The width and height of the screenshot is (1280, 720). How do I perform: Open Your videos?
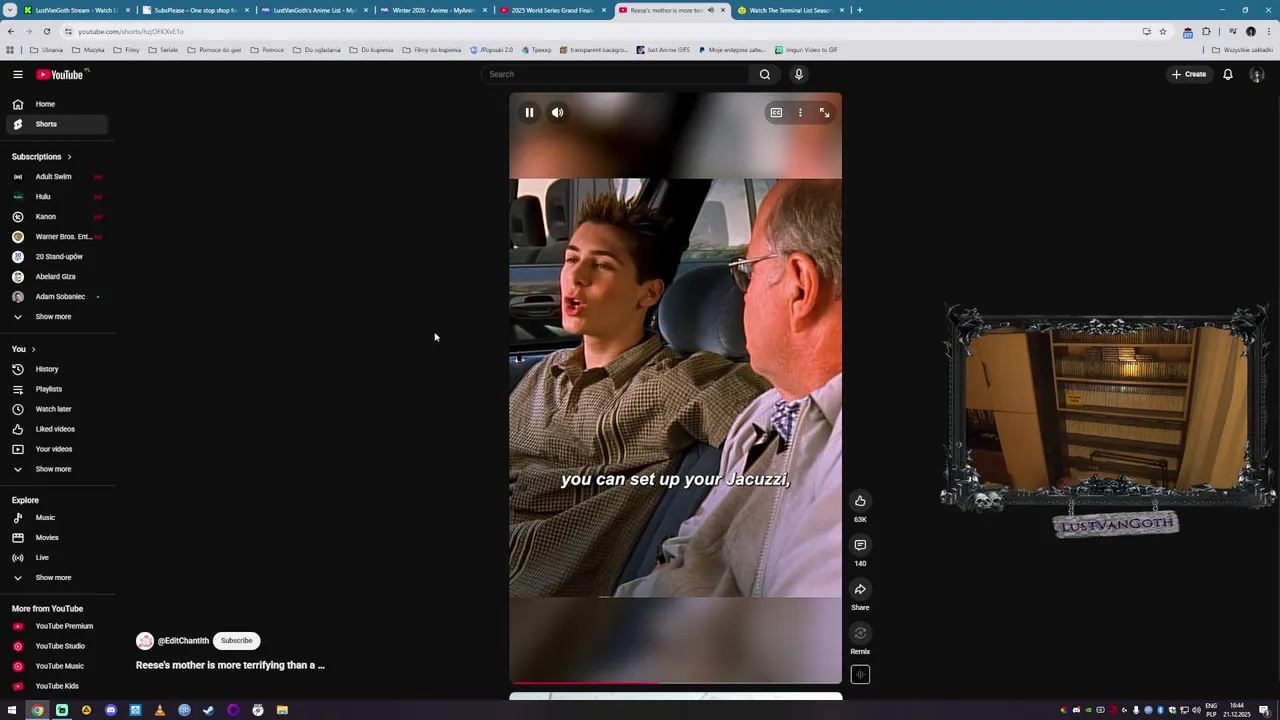[56, 449]
